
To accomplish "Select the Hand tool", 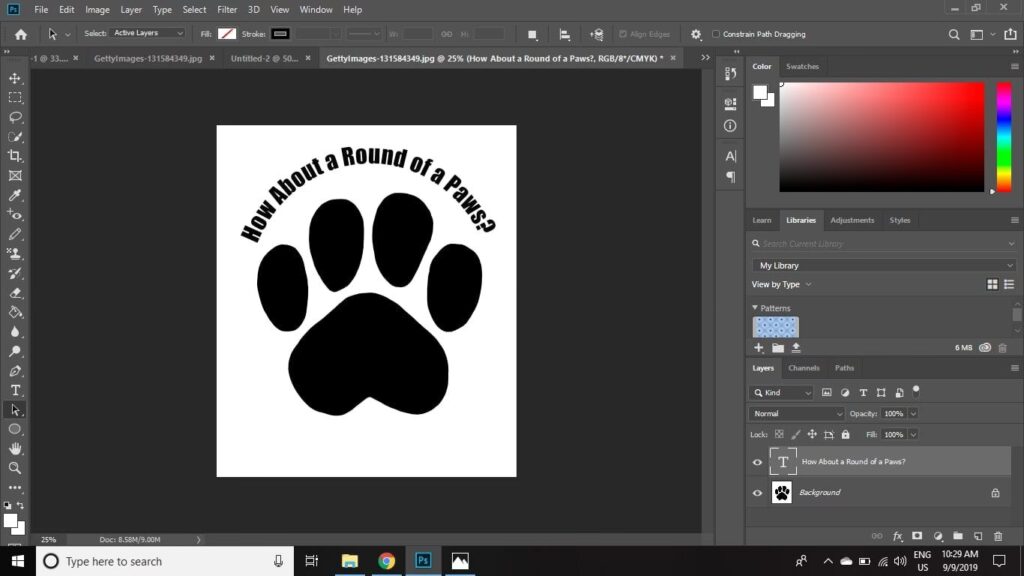I will [15, 449].
